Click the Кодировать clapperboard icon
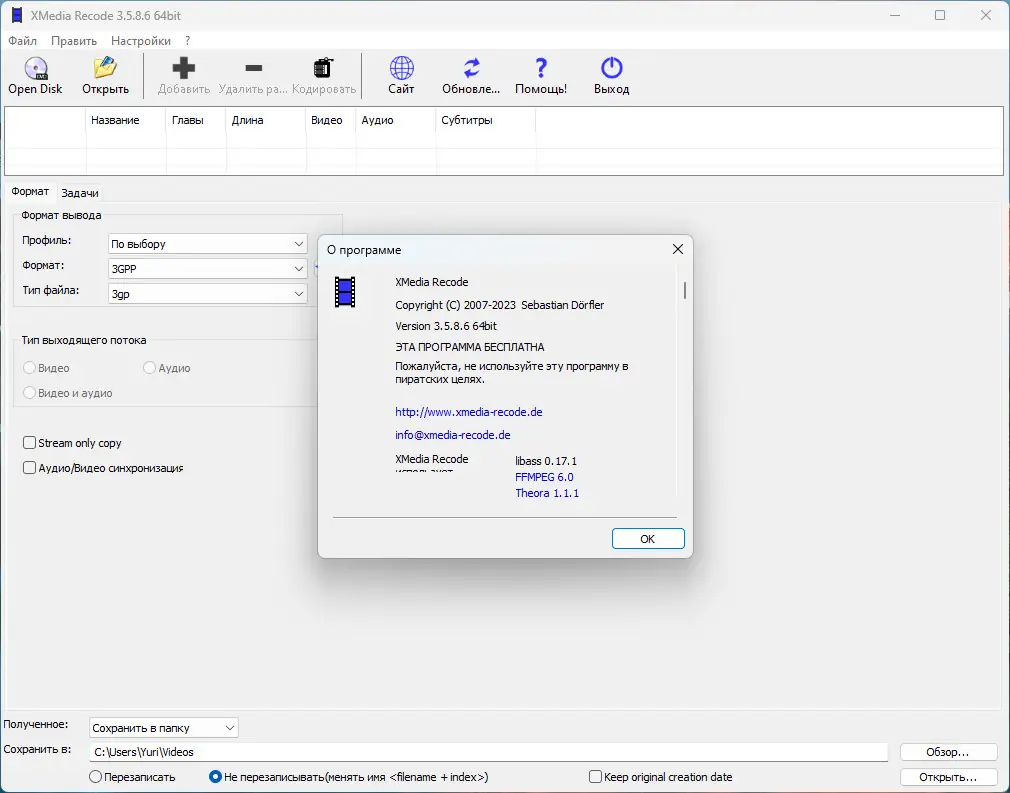Screen dimensions: 1010x793 point(323,68)
